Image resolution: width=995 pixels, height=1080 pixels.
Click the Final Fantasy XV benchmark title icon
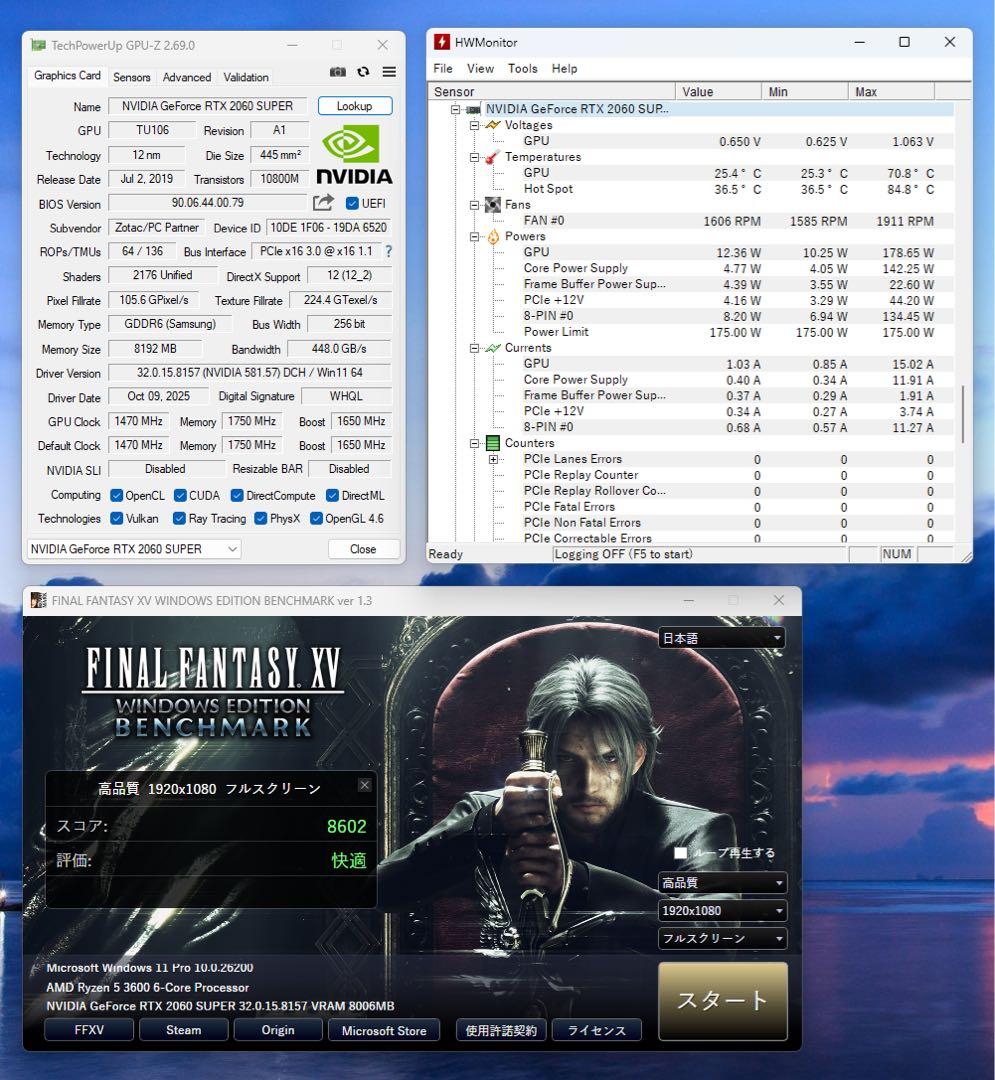(x=39, y=600)
